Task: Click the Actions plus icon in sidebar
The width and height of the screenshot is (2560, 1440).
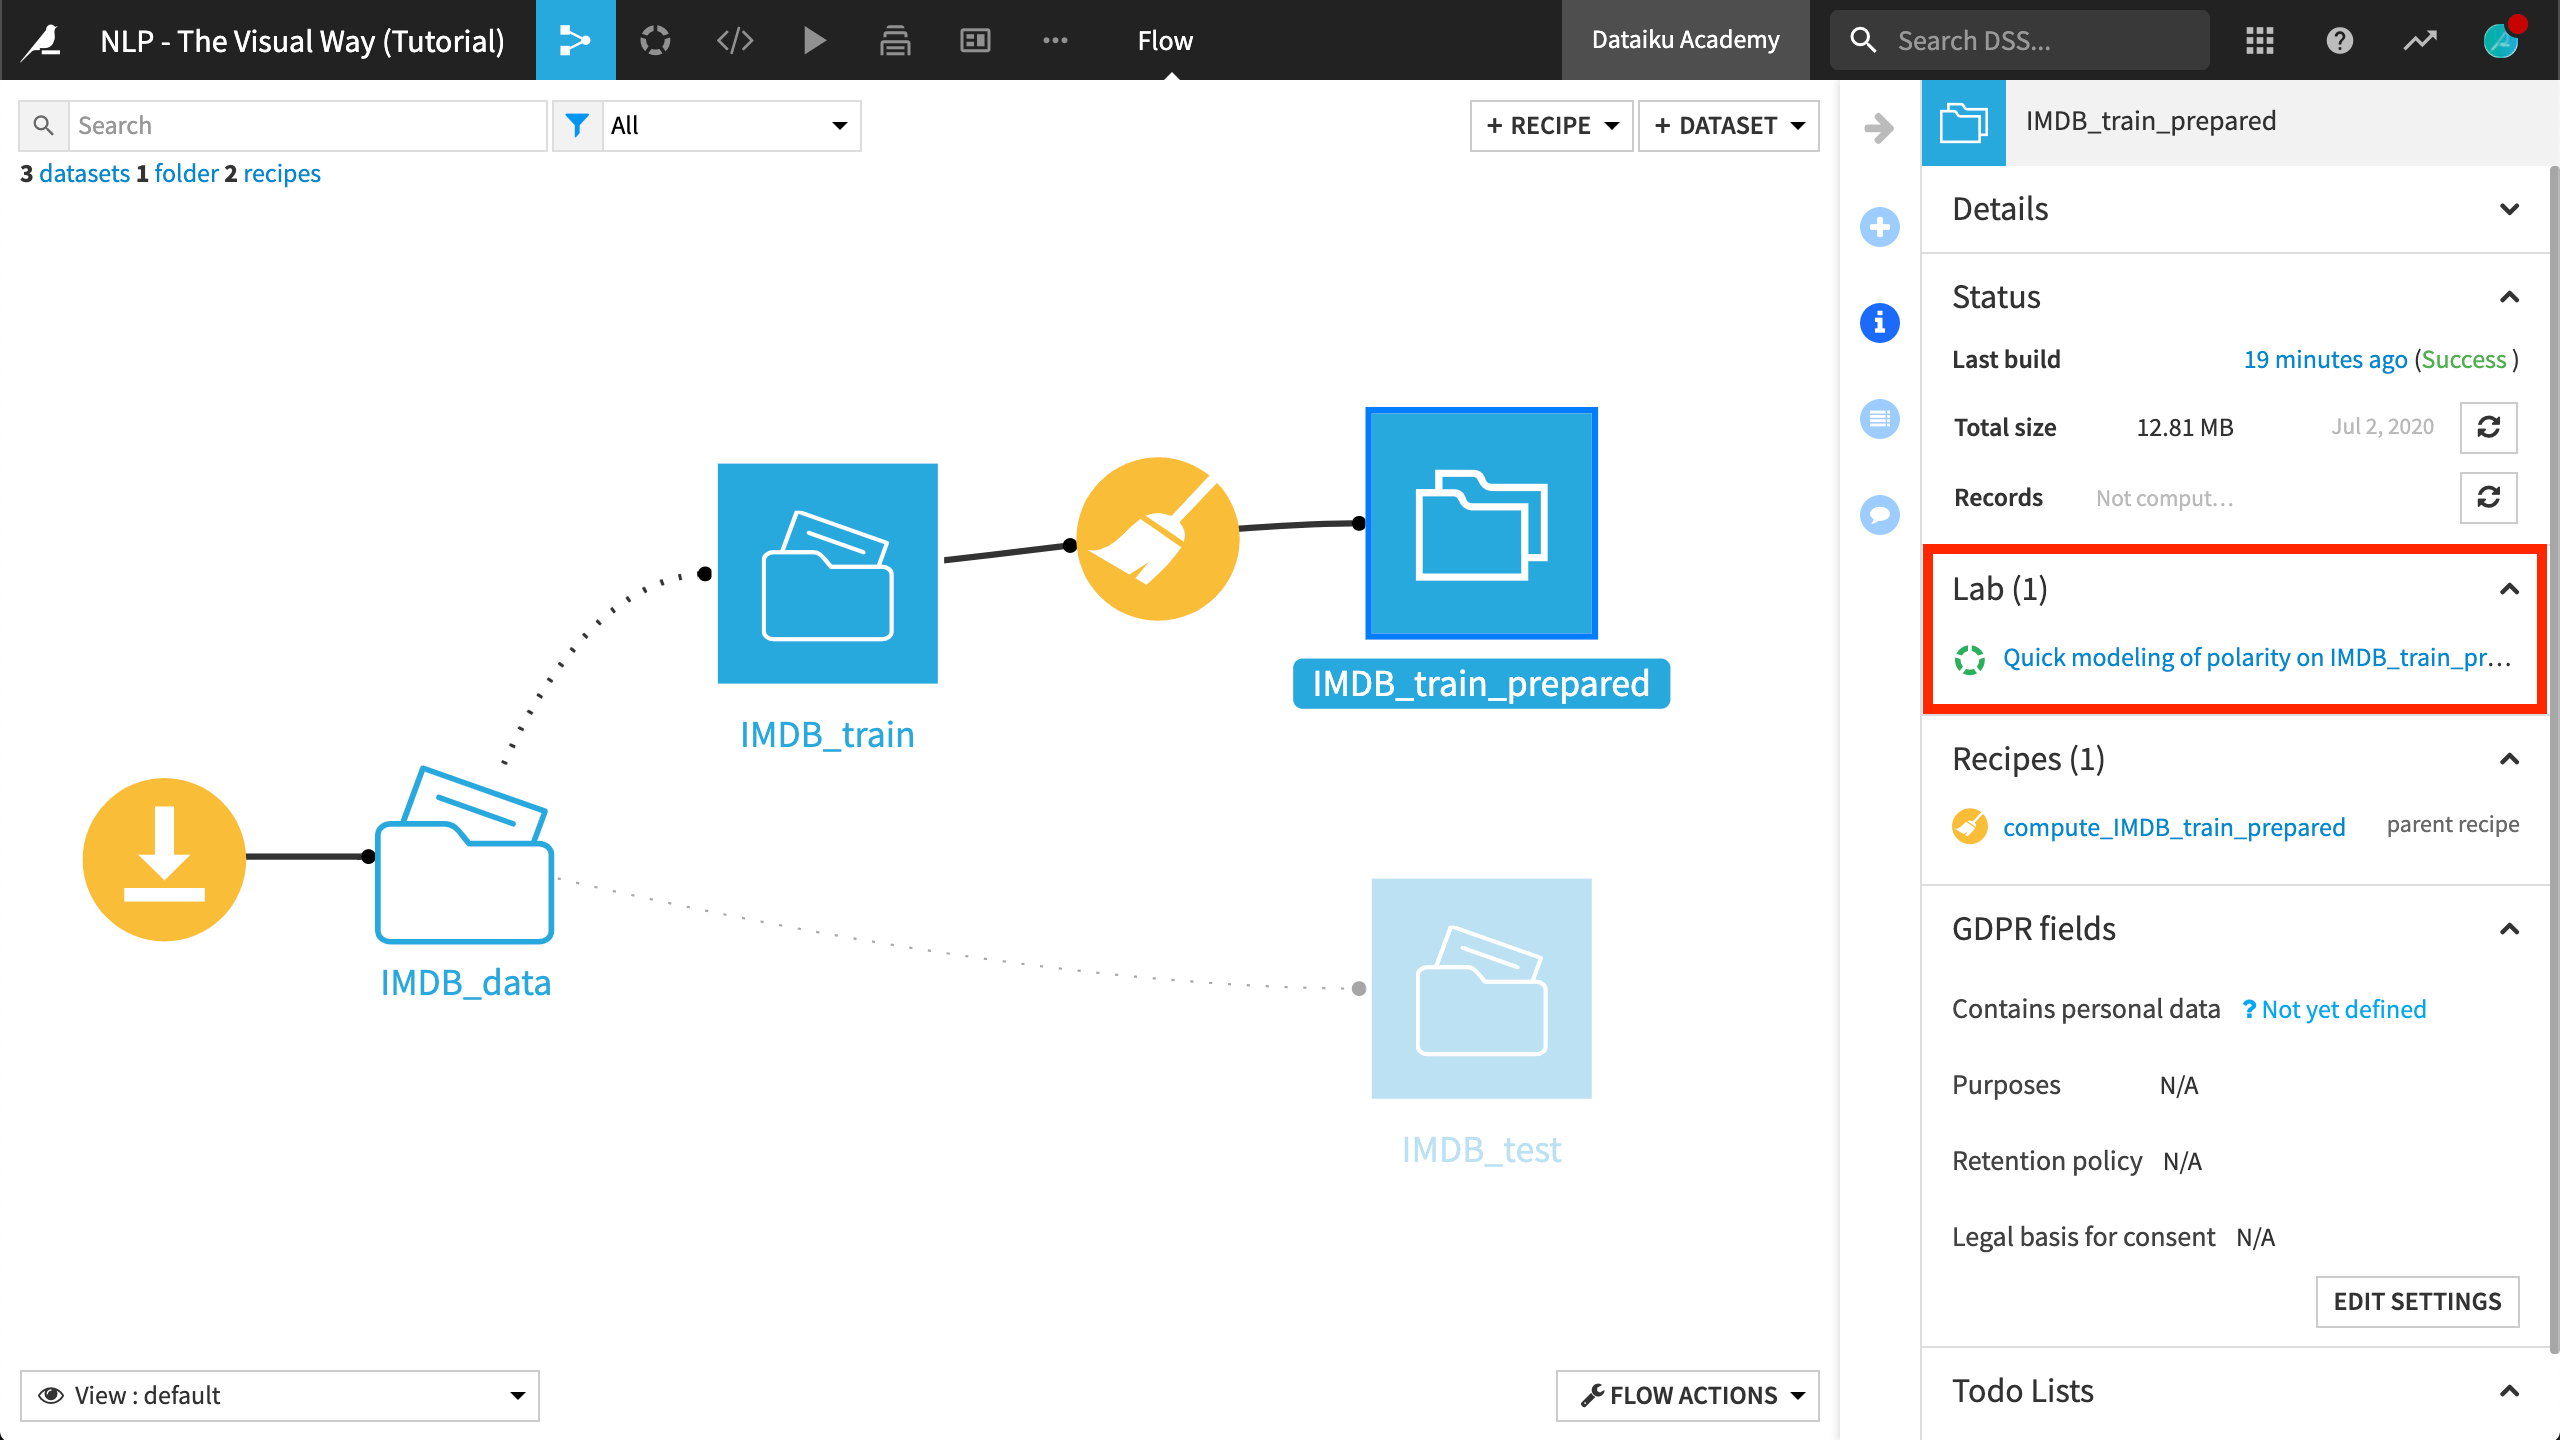Action: [1879, 227]
